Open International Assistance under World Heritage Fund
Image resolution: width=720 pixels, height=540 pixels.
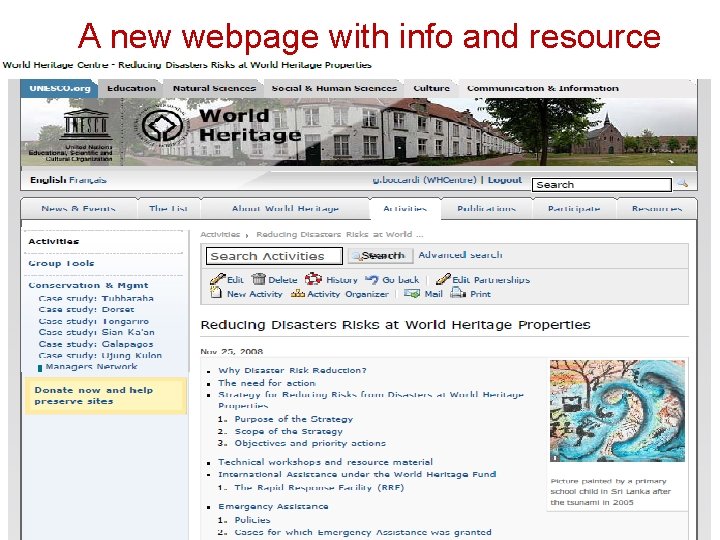click(357, 474)
